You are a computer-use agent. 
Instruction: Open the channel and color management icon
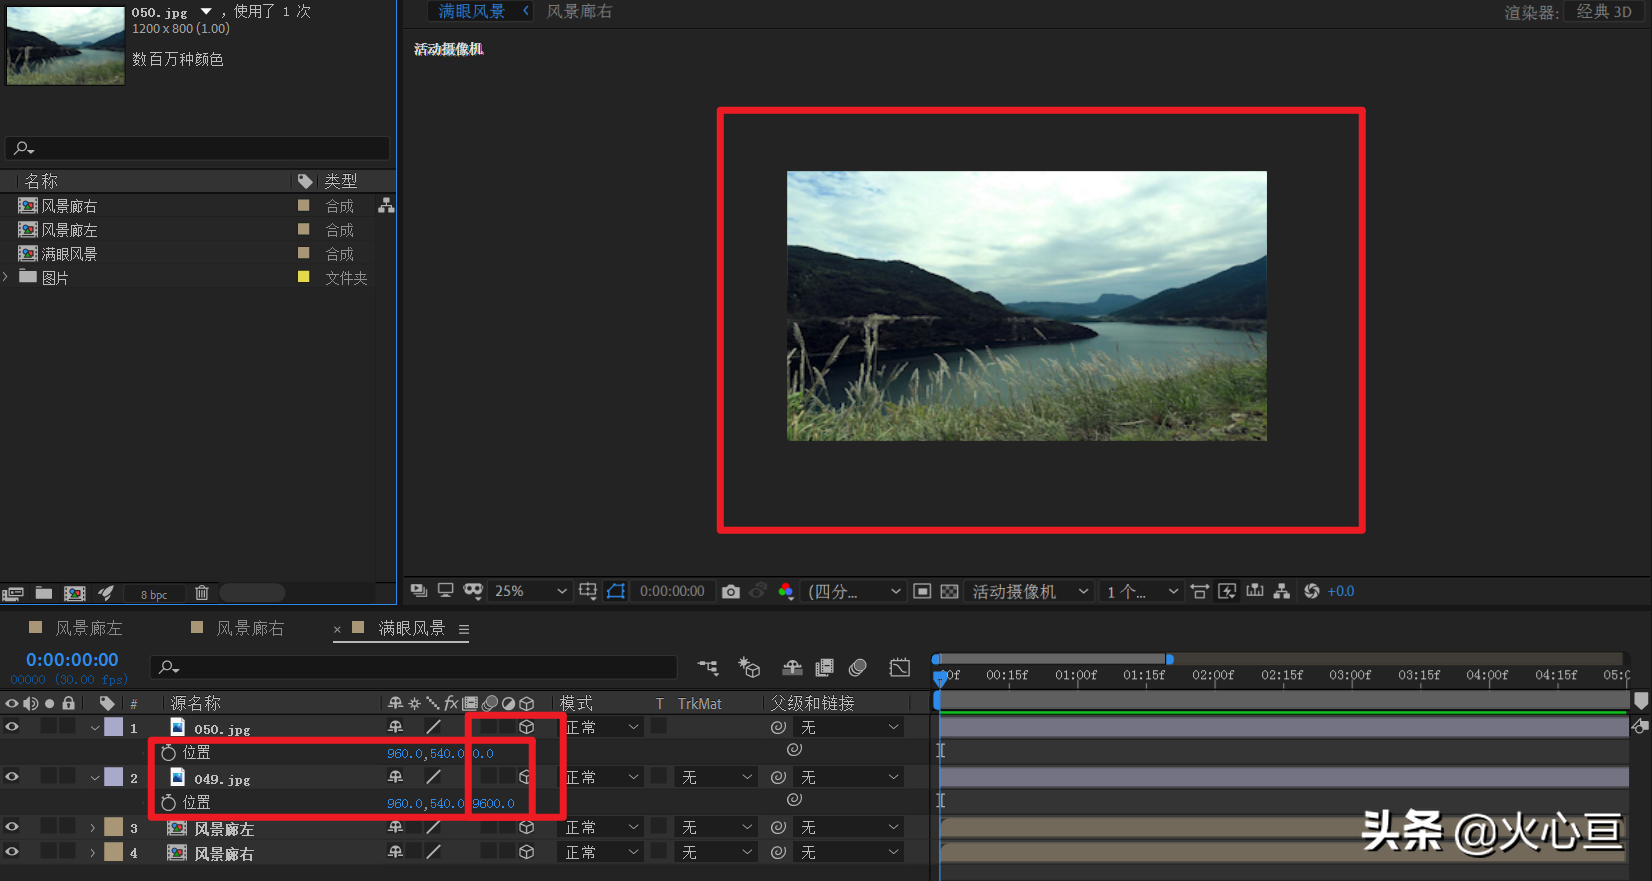tap(786, 591)
